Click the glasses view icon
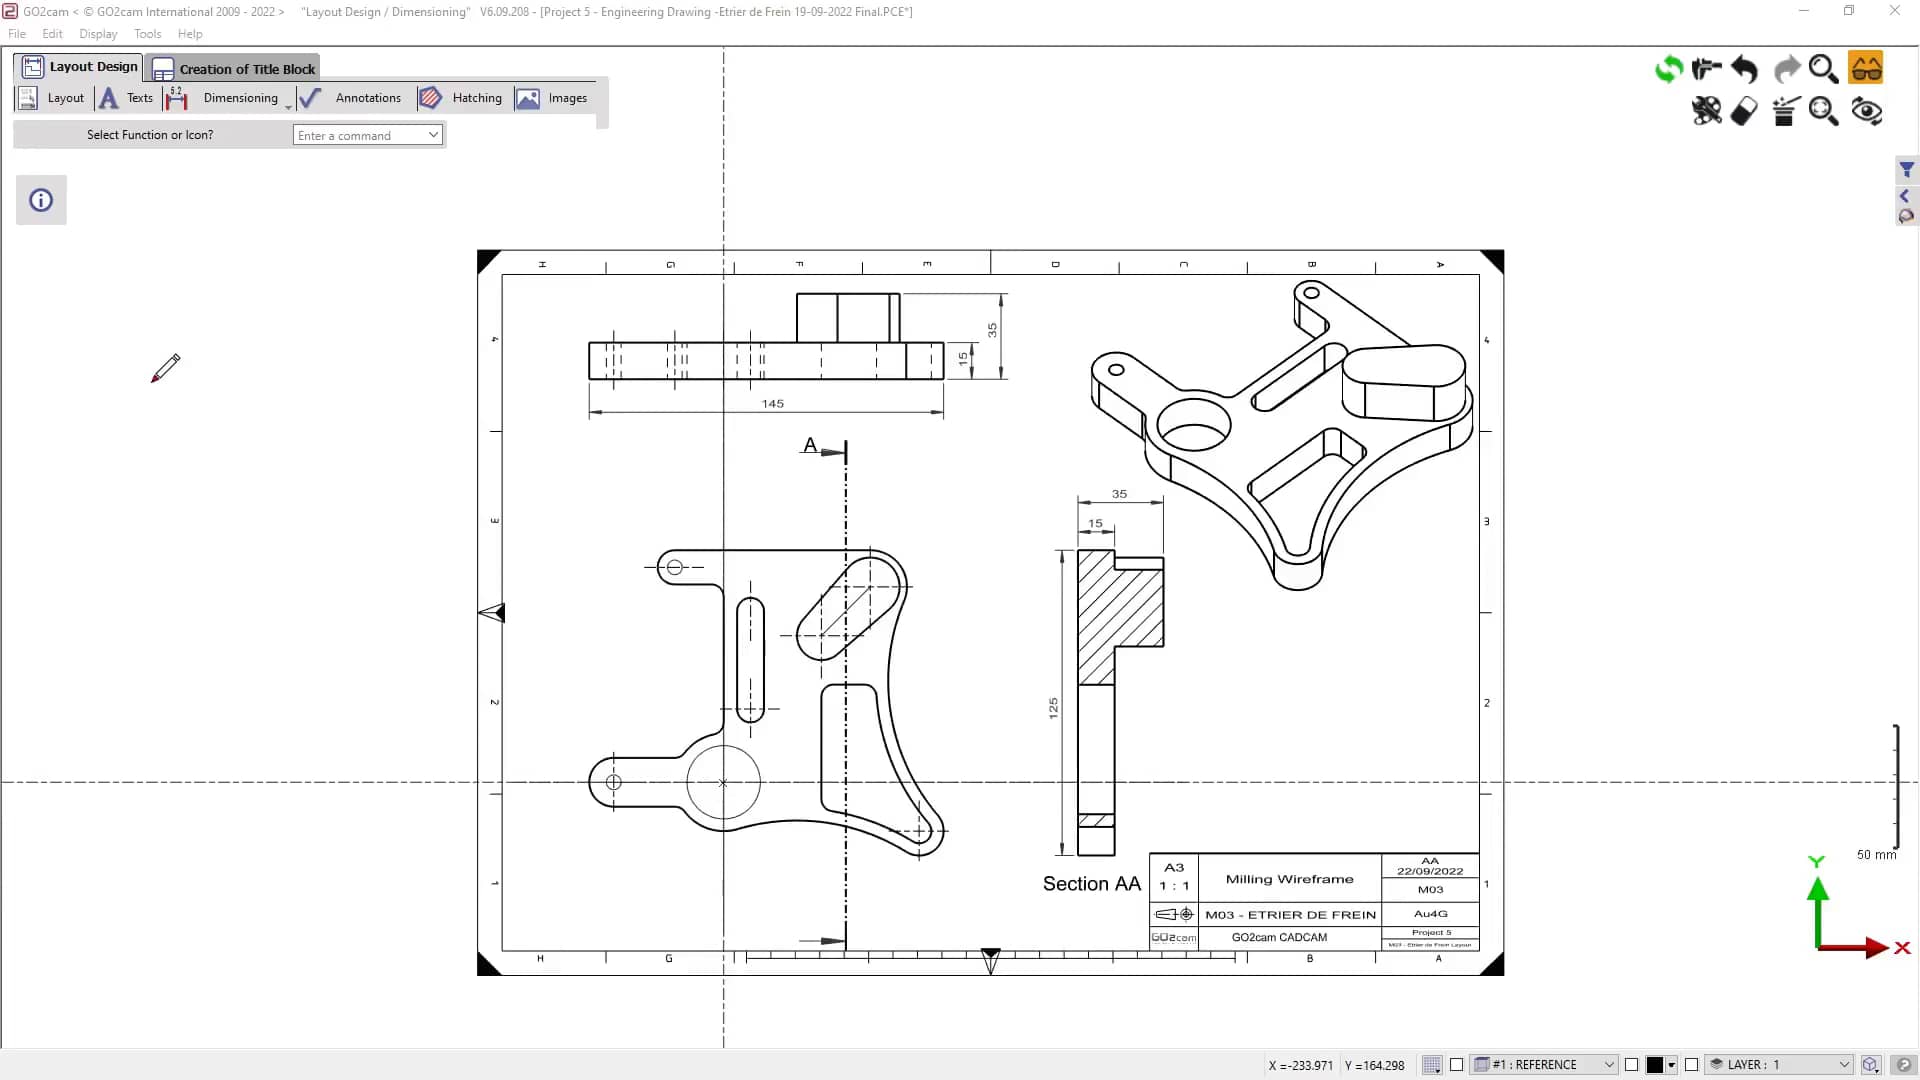Image resolution: width=1920 pixels, height=1080 pixels. tap(1866, 68)
